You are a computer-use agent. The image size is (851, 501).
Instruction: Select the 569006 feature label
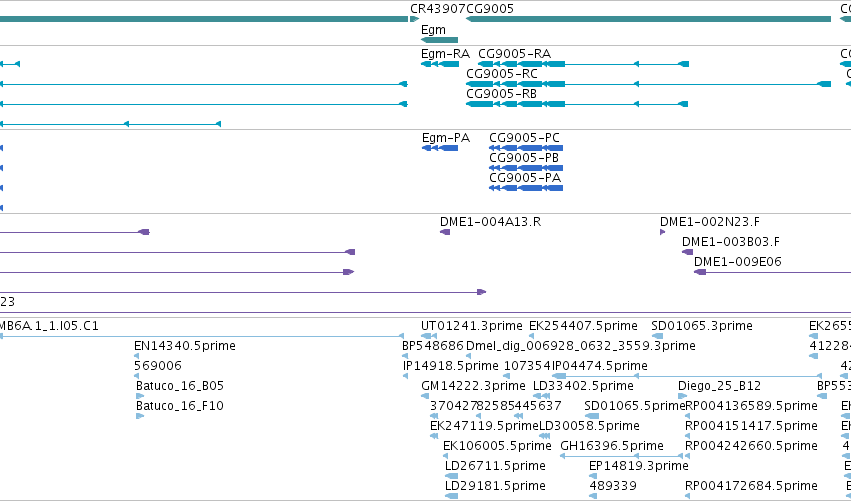coord(157,366)
